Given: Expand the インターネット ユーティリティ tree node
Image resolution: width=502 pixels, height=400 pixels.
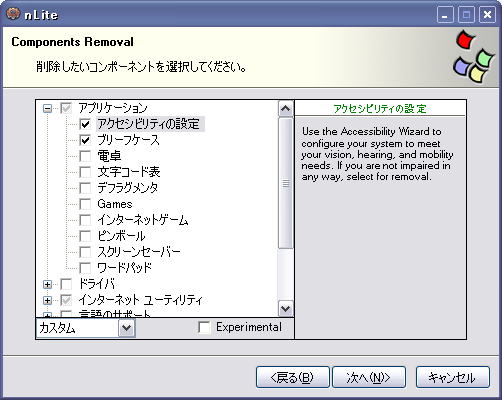Looking at the screenshot, I should coord(48,300).
